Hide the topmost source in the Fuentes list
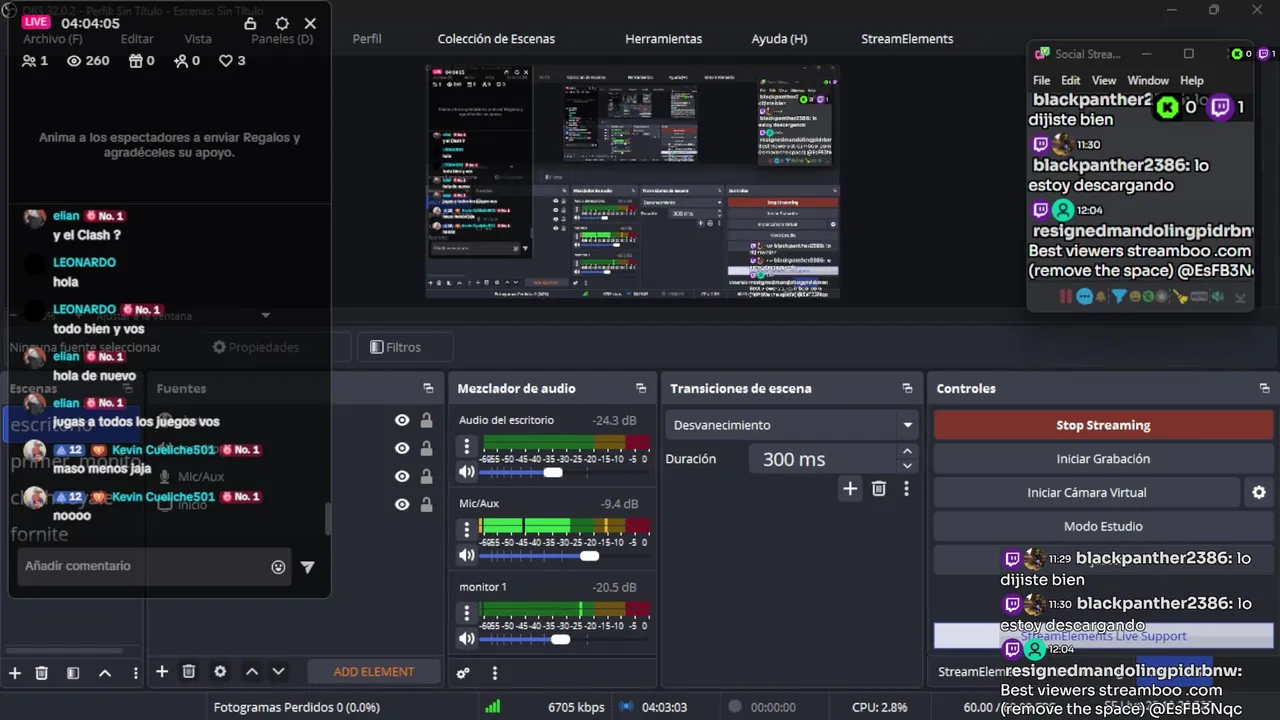The height and width of the screenshot is (720, 1280). tap(402, 421)
